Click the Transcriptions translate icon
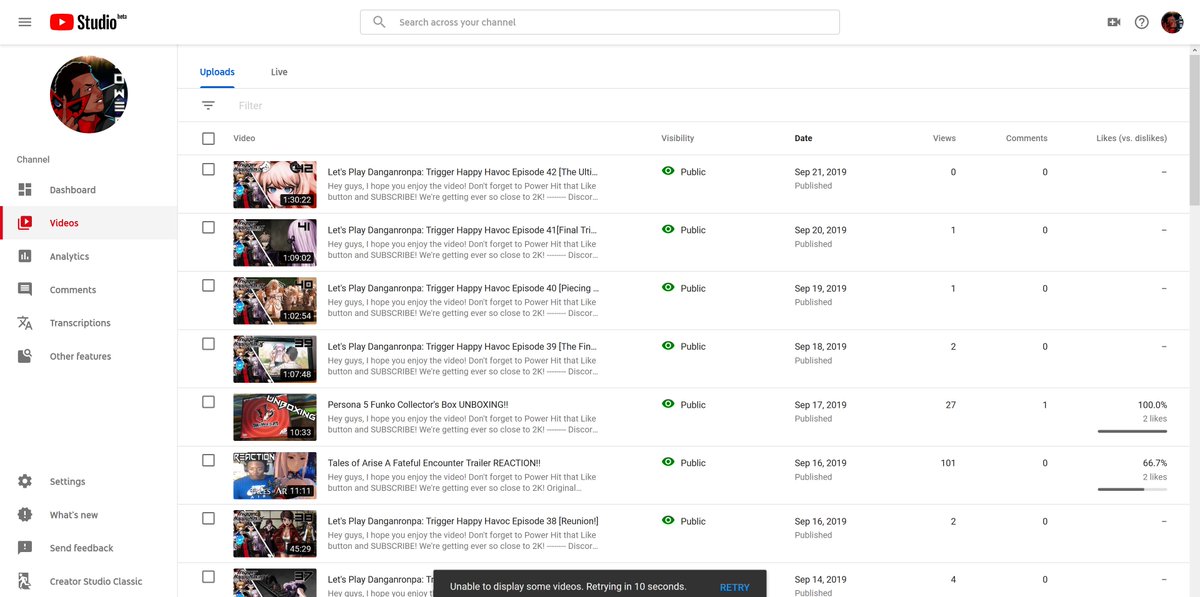The image size is (1200, 597). pos(25,323)
